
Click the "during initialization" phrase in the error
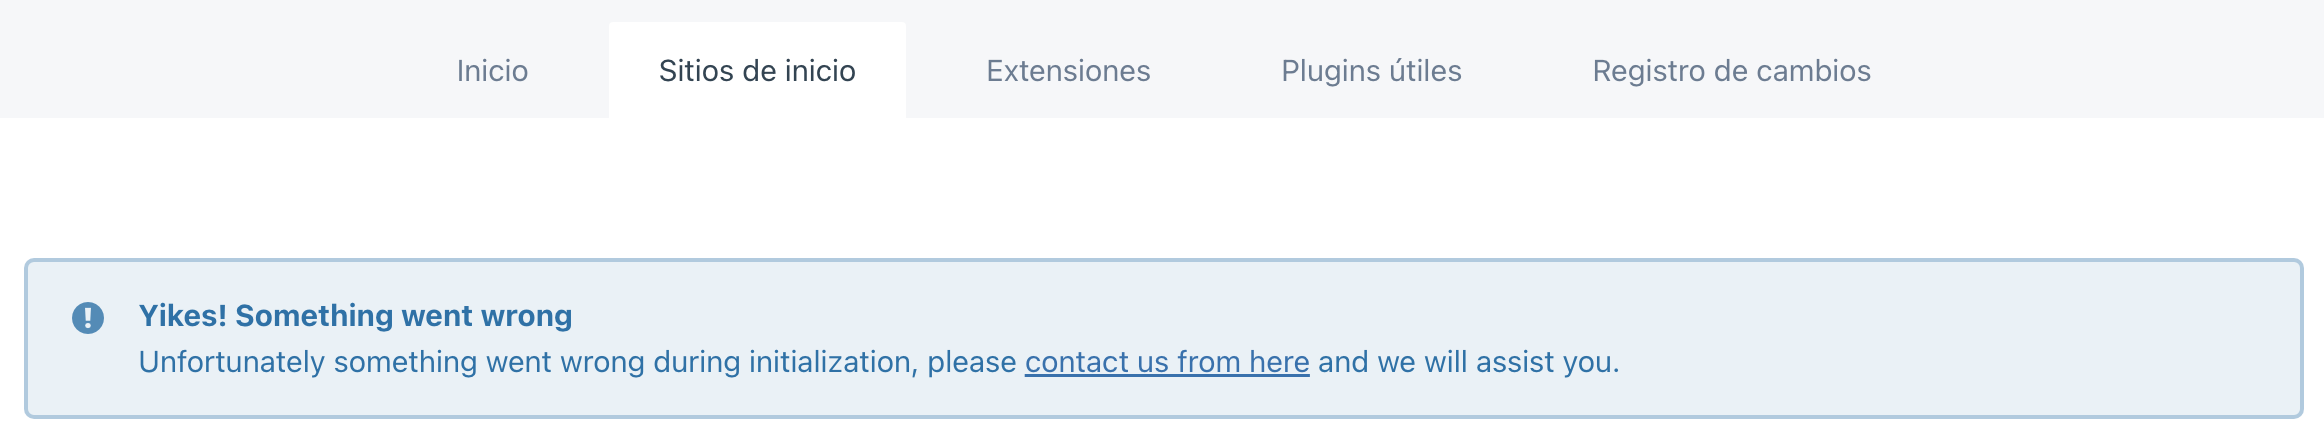pos(782,362)
